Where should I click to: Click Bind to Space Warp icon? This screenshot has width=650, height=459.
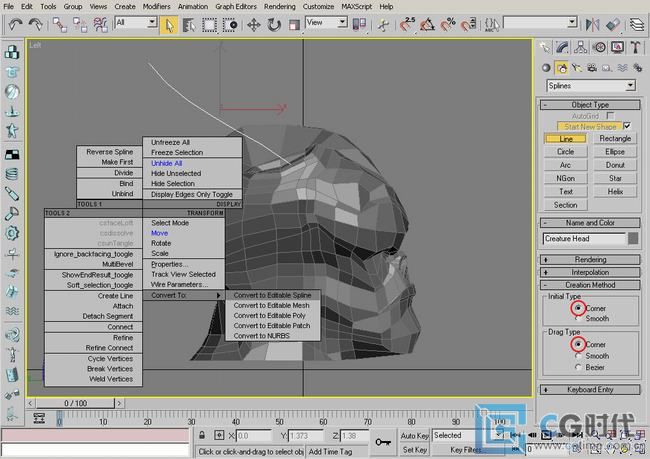click(101, 25)
